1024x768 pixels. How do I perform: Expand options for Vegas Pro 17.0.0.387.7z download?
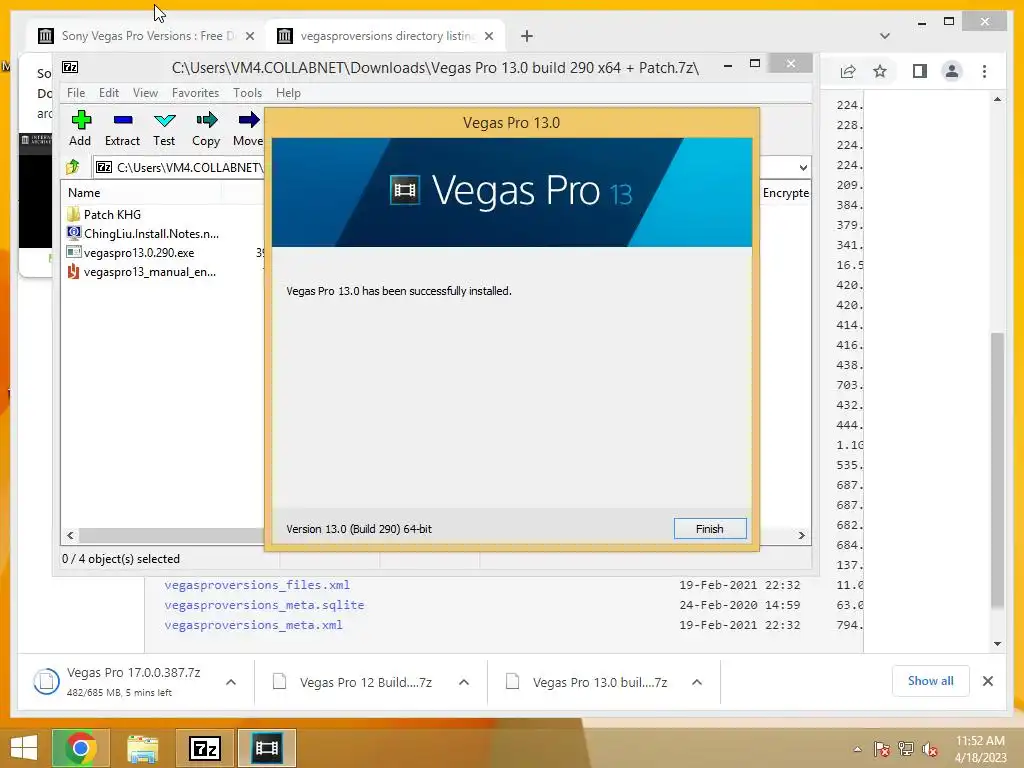(x=231, y=682)
